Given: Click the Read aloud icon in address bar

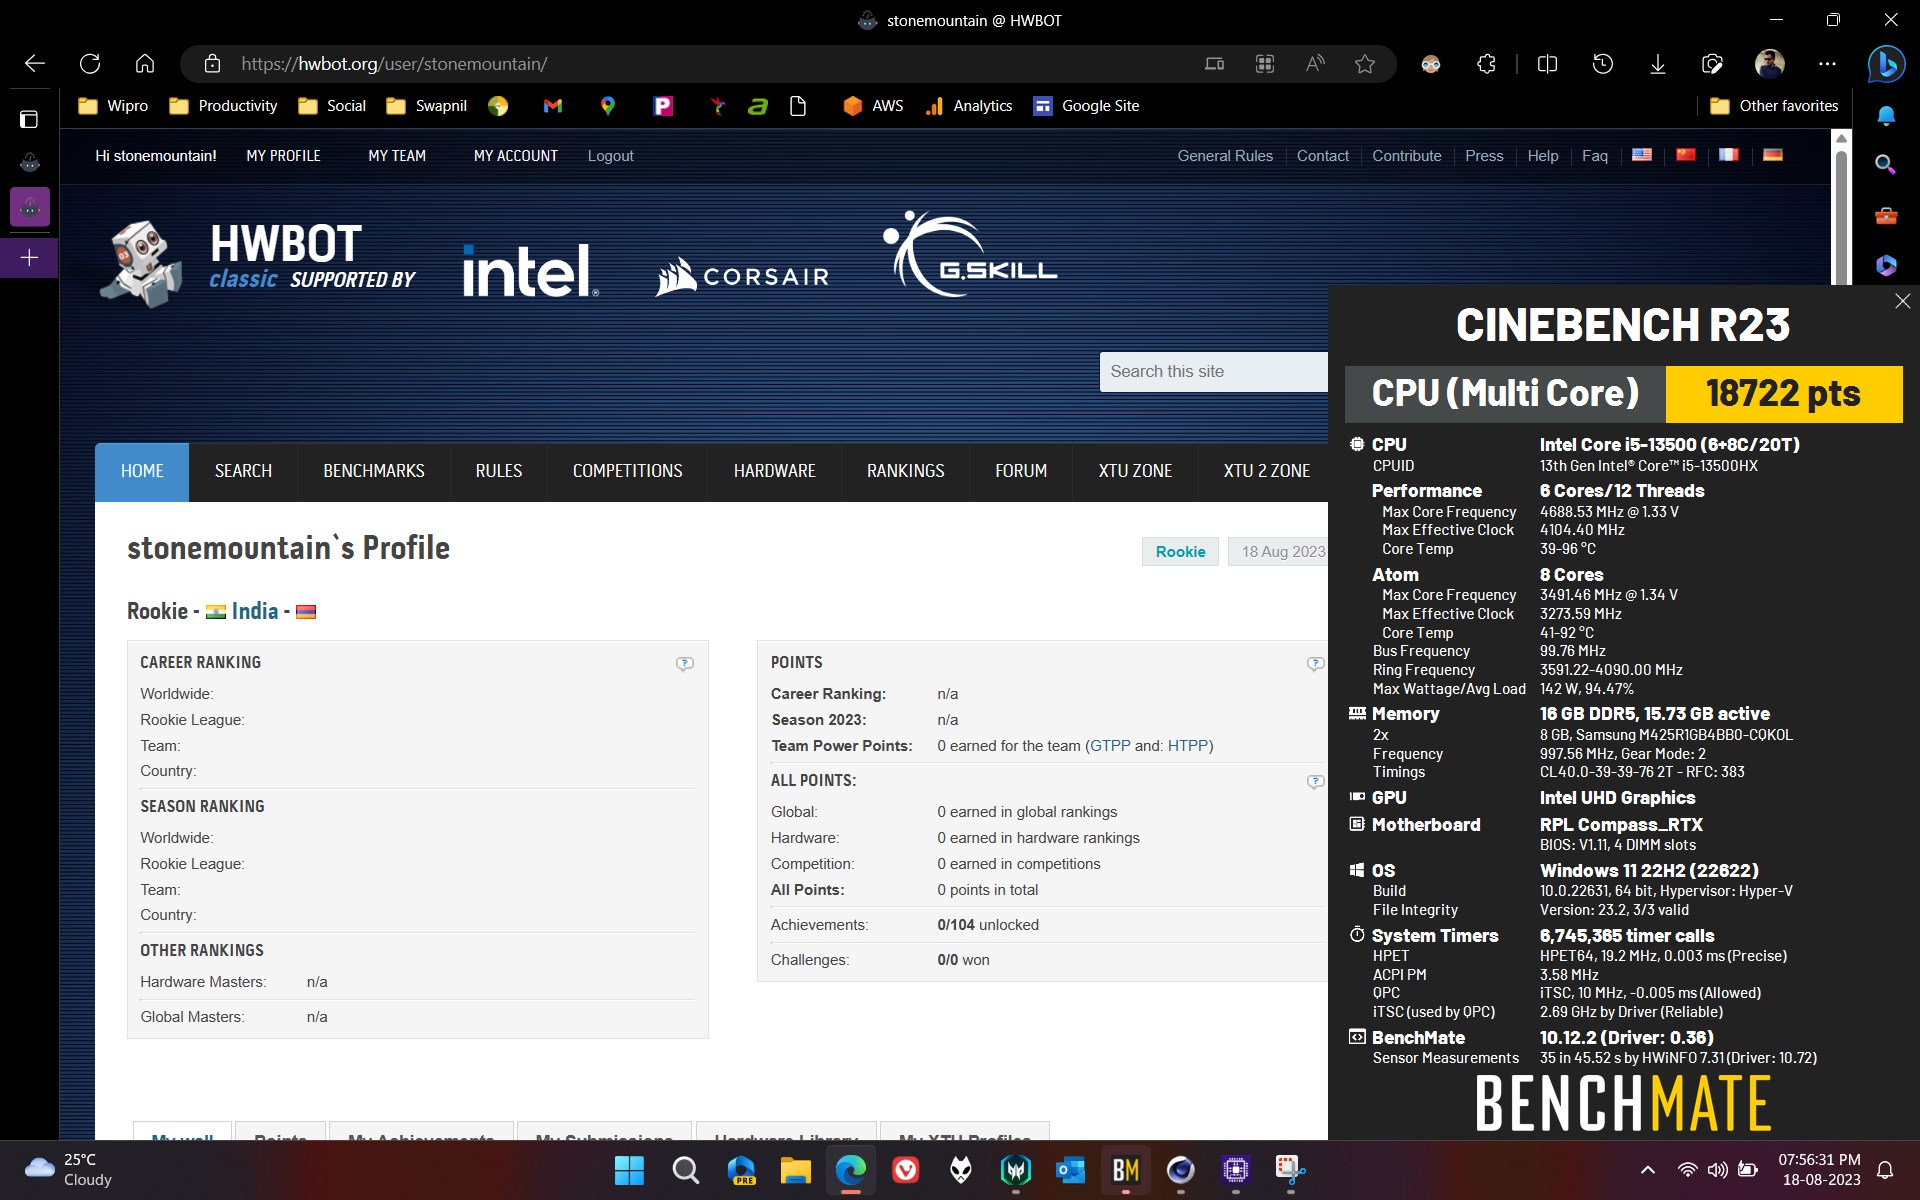Looking at the screenshot, I should coord(1315,64).
